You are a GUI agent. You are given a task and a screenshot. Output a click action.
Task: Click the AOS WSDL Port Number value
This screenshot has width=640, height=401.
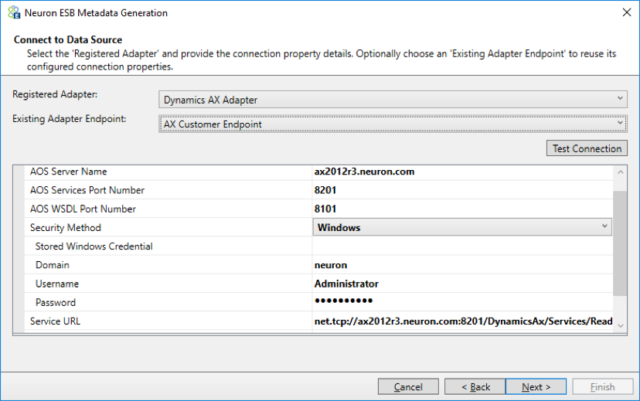(462, 209)
